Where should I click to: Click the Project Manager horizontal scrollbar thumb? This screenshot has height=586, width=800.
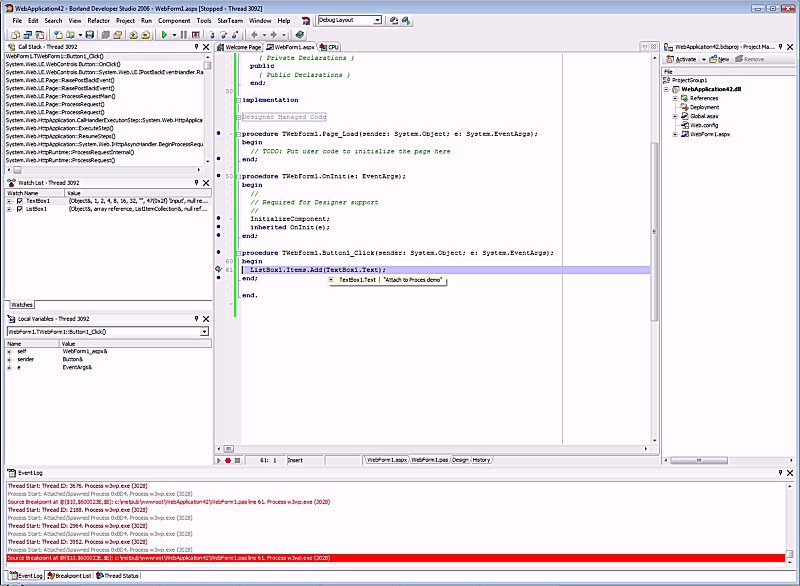pyautogui.click(x=699, y=461)
